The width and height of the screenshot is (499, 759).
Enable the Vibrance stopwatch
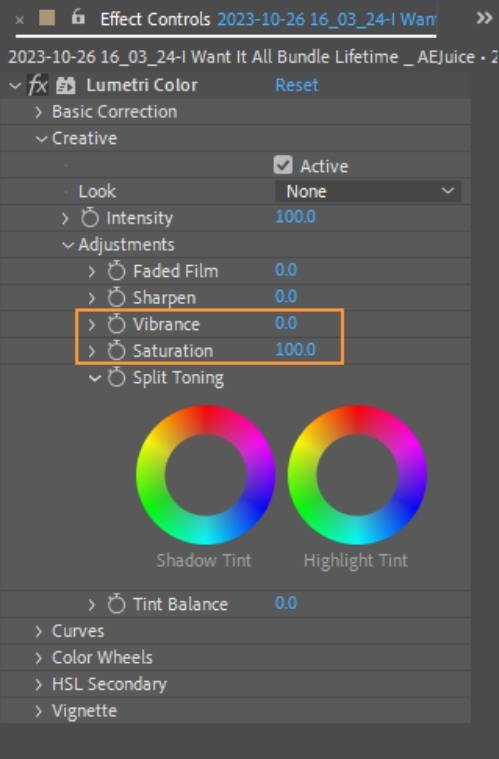coord(116,324)
